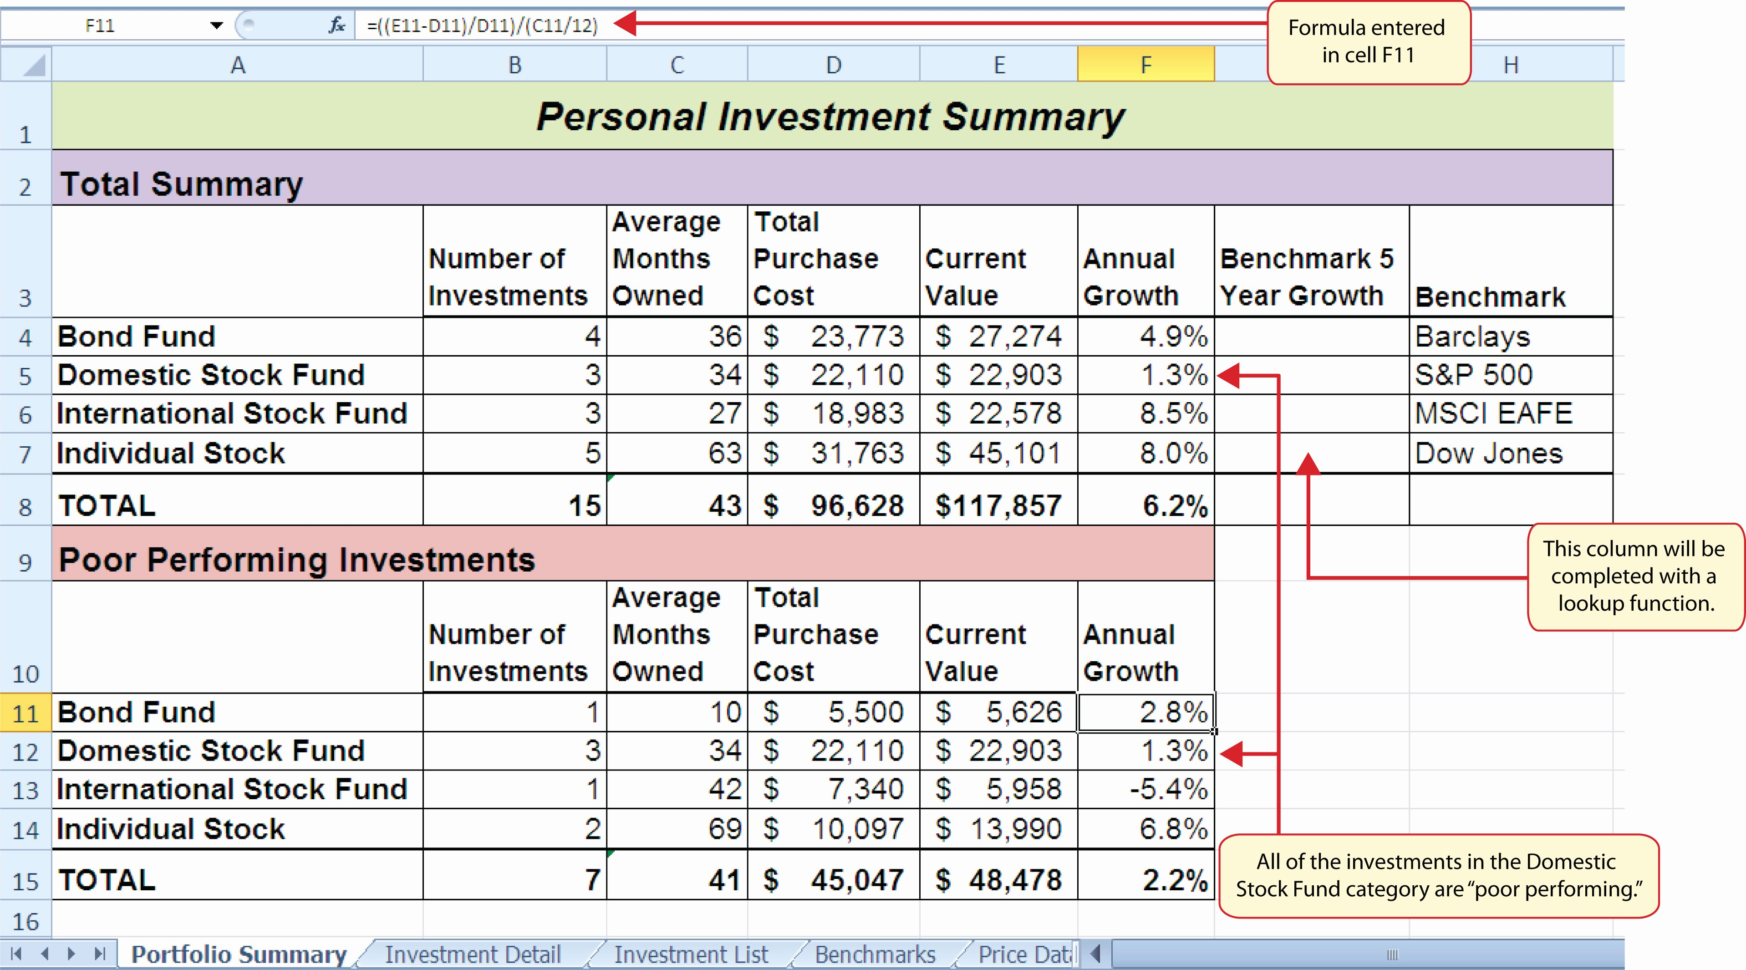Screen dimensions: 1746x970
Task: Click the next-sheet navigation arrow
Action: coord(71,953)
